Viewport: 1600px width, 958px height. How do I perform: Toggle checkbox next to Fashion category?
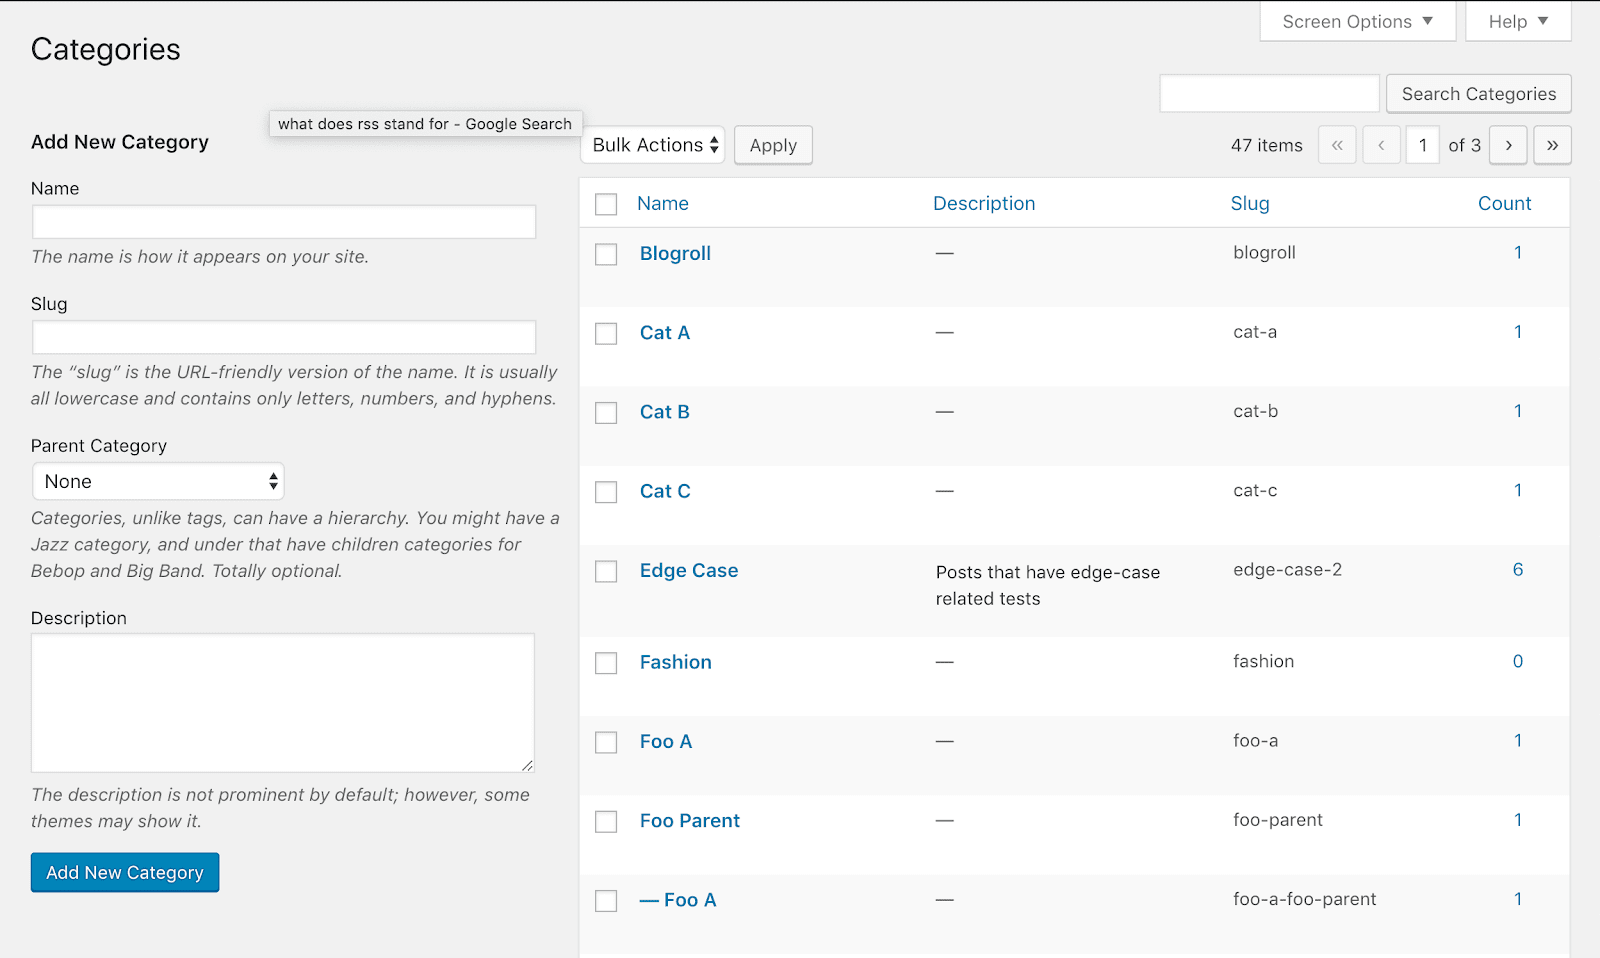pyautogui.click(x=606, y=663)
